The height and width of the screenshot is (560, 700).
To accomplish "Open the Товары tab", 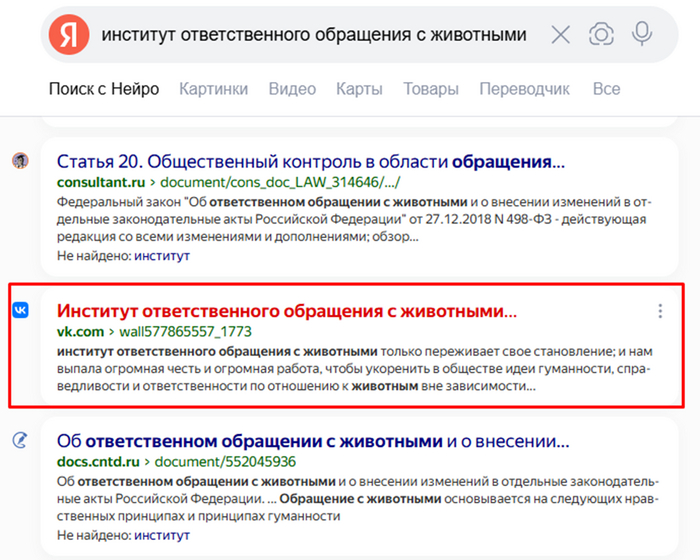I will (x=431, y=89).
